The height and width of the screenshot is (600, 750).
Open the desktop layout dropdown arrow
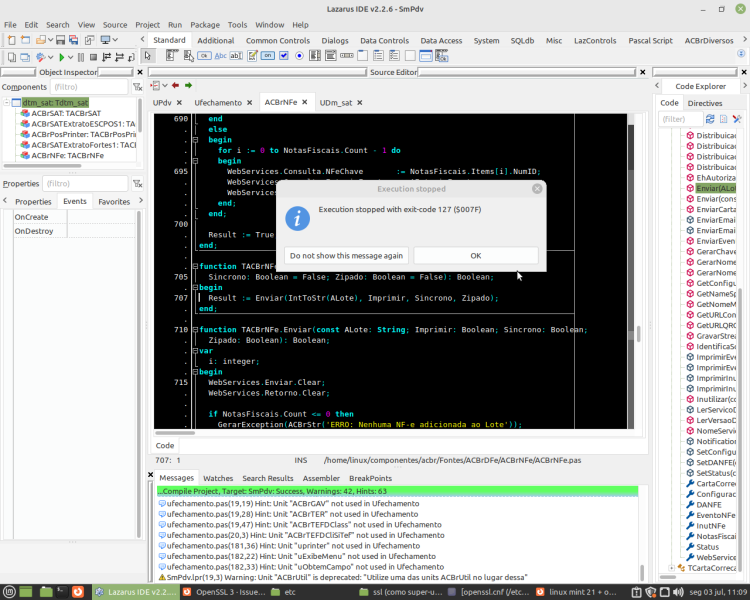coord(115,40)
